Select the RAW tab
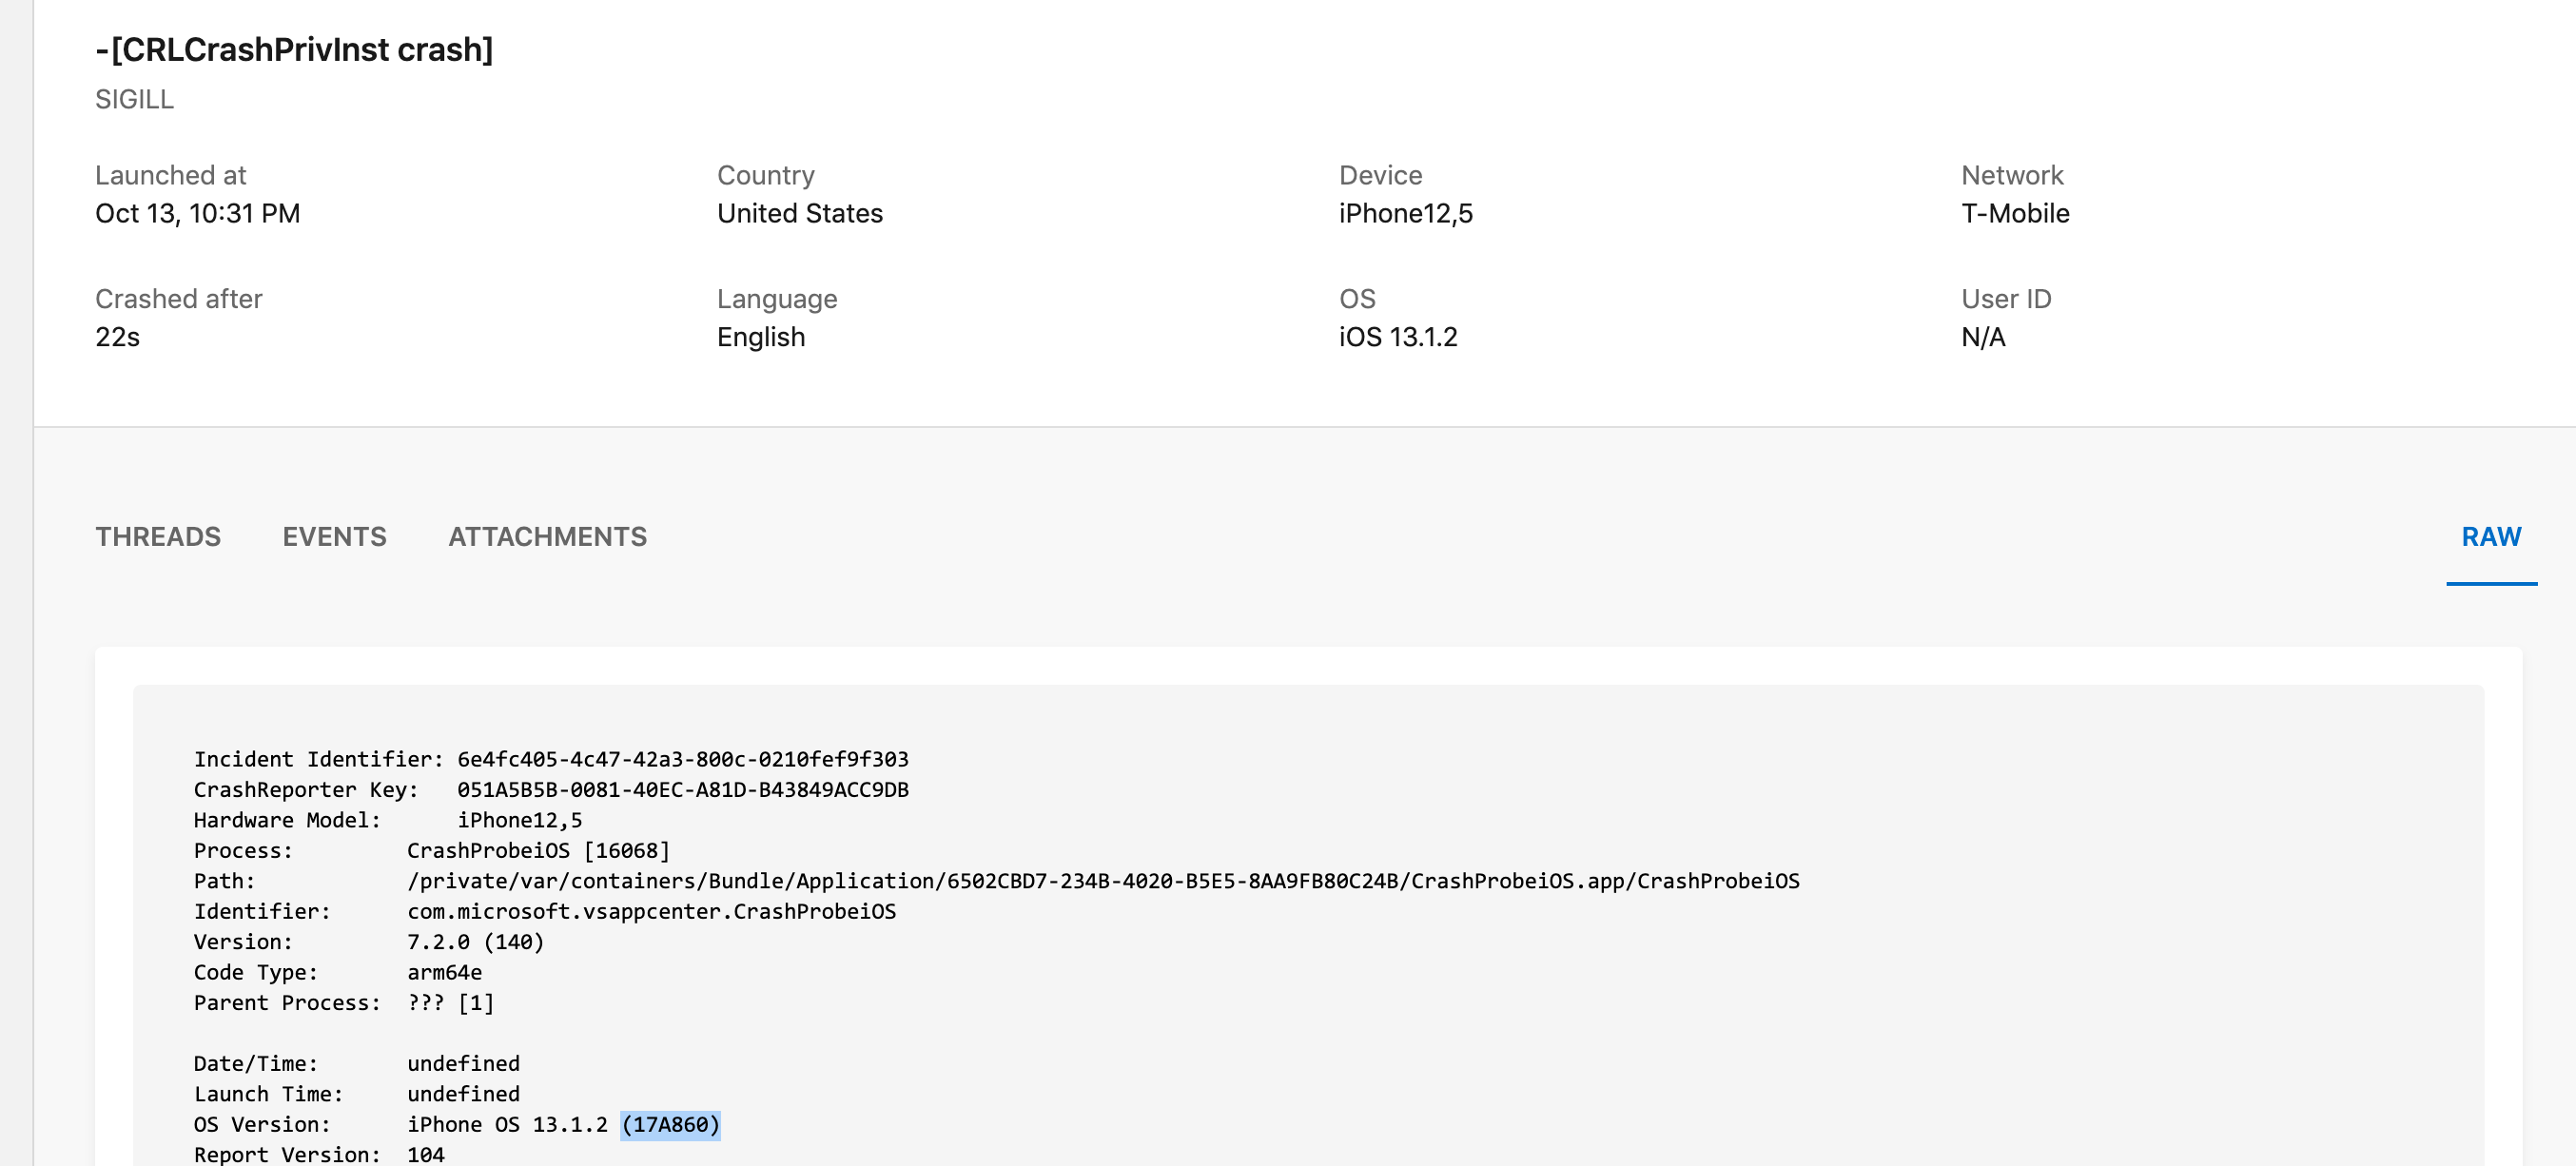This screenshot has height=1166, width=2576. coord(2490,537)
